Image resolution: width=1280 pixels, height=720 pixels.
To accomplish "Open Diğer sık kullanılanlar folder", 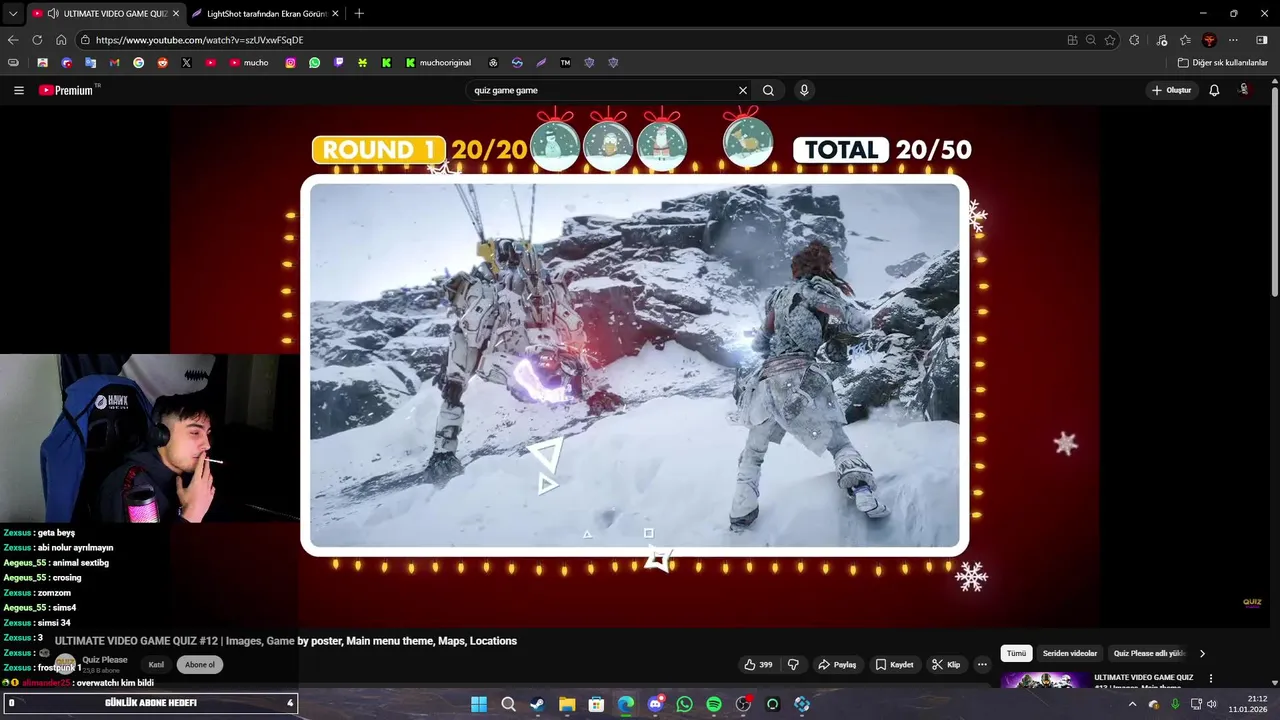I will [x=1222, y=62].
